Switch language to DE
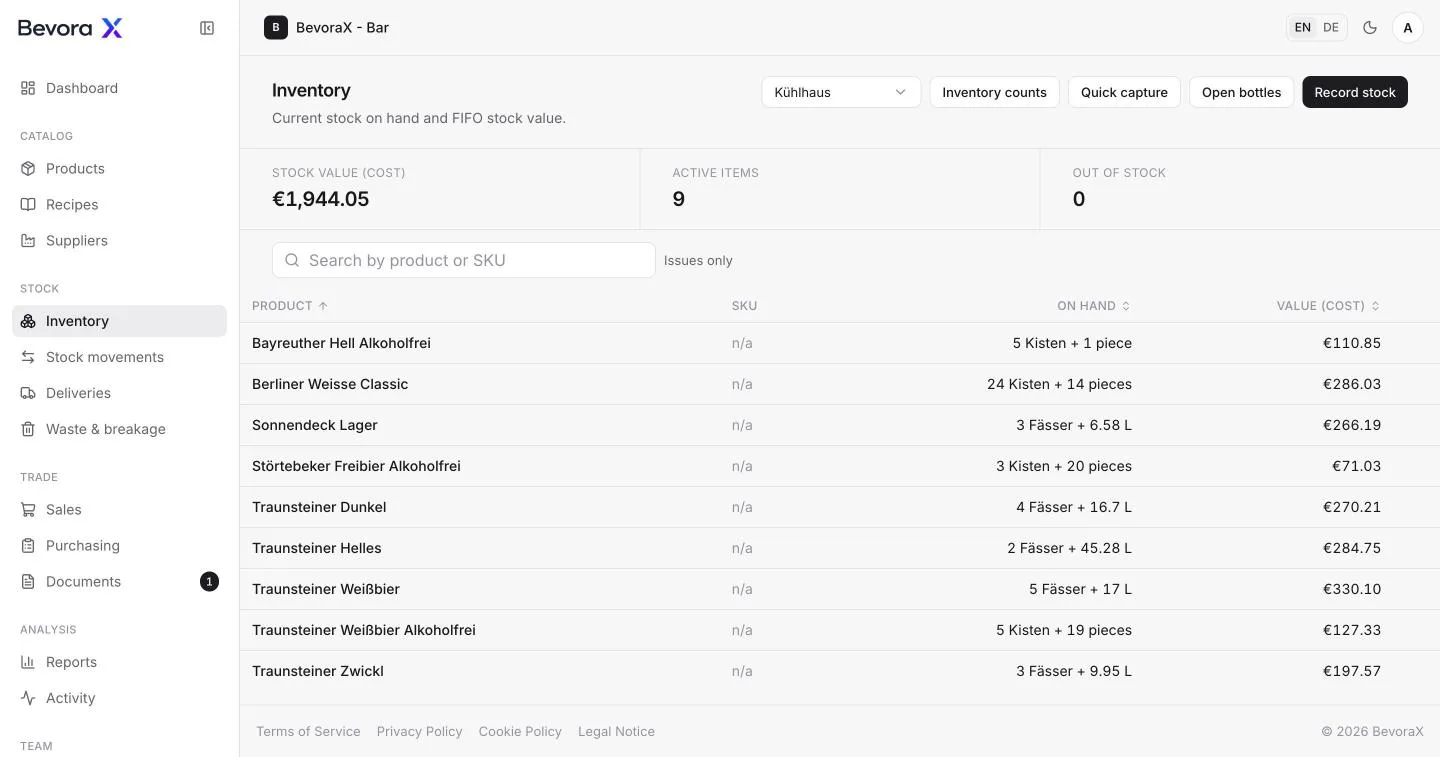The width and height of the screenshot is (1440, 757). tap(1331, 28)
